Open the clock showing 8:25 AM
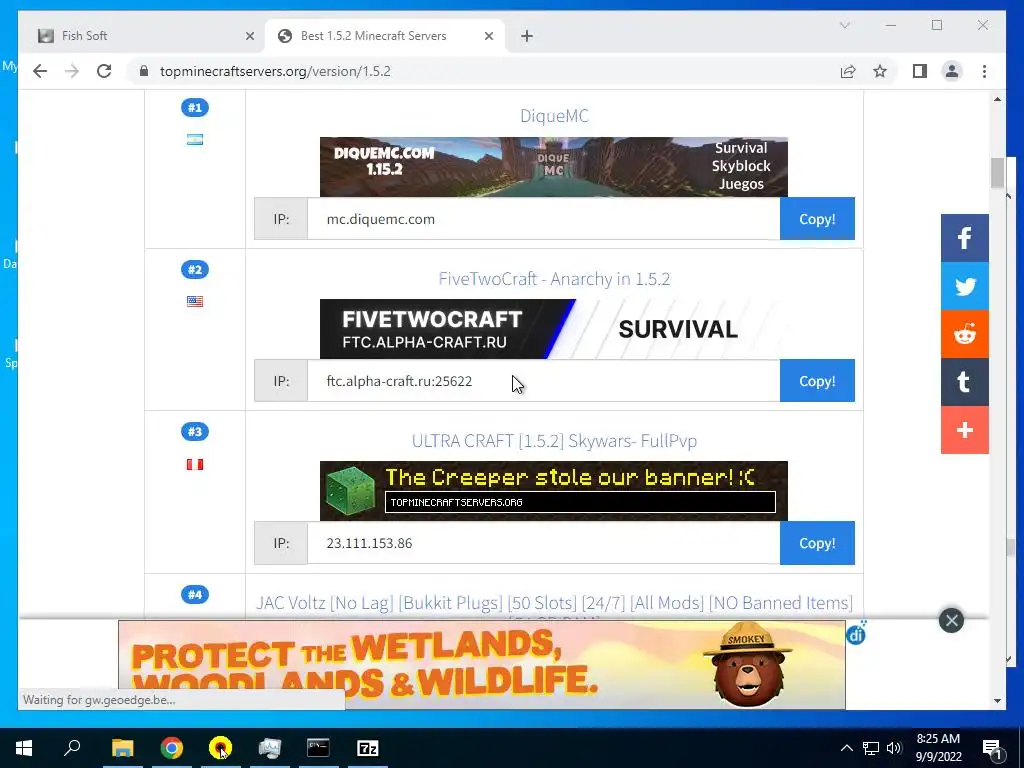 [938, 748]
